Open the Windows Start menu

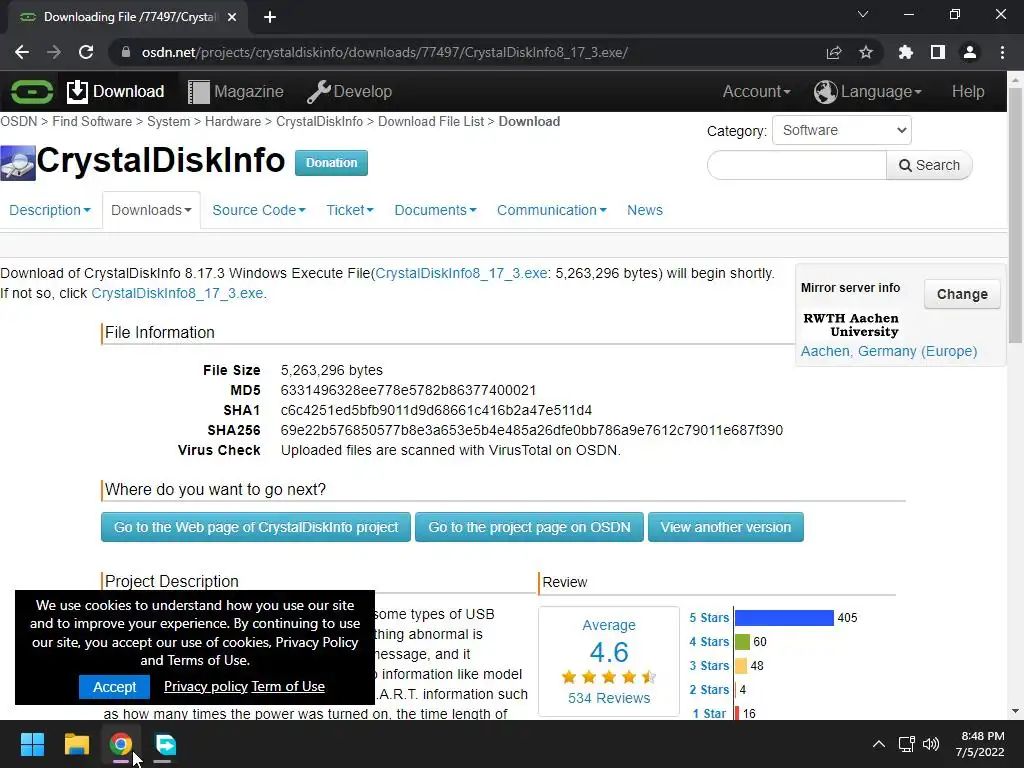32,744
